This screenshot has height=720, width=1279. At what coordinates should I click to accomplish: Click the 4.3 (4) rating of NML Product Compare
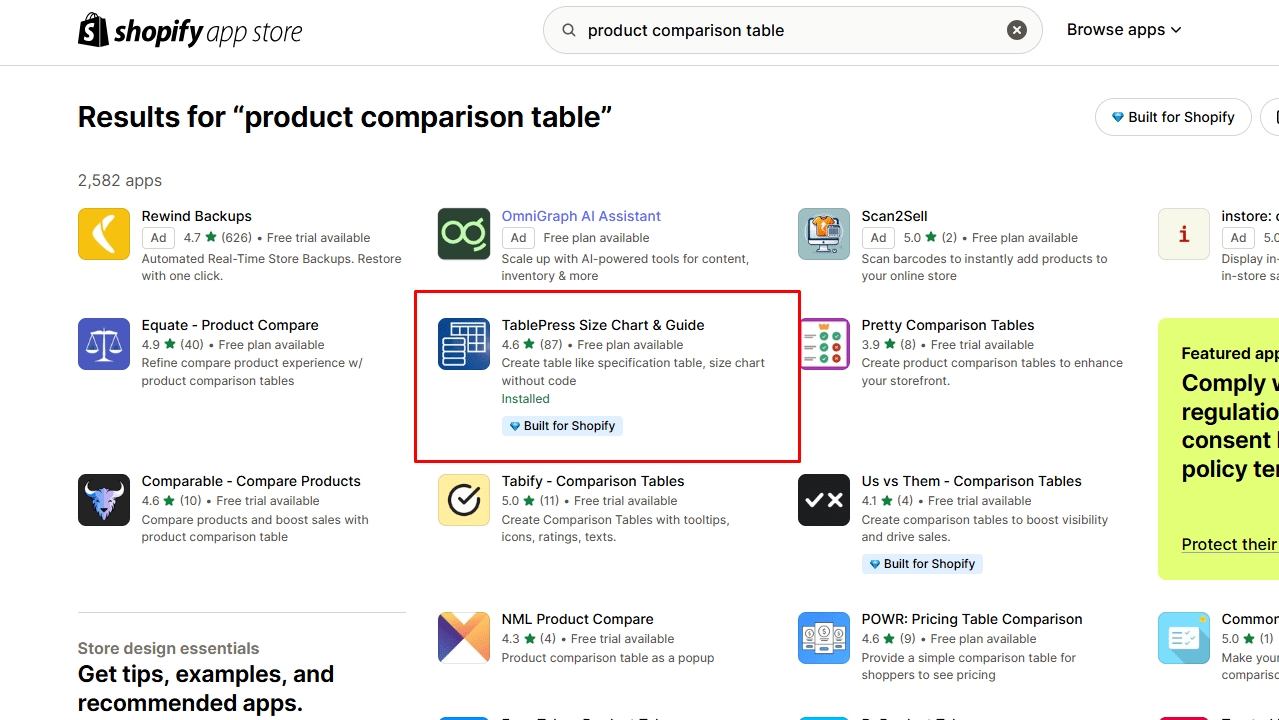coord(528,639)
